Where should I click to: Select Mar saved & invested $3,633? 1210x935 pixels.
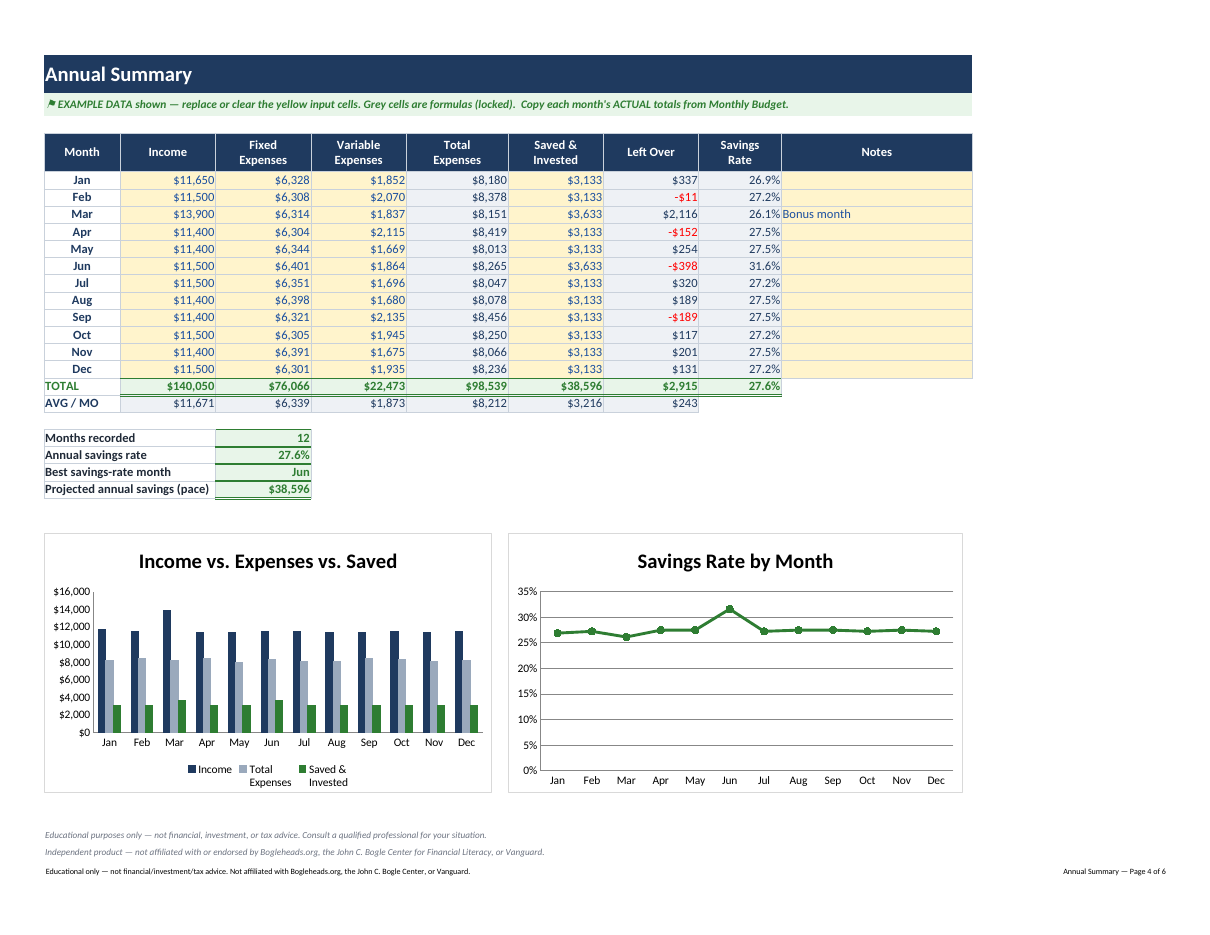pyautogui.click(x=555, y=214)
